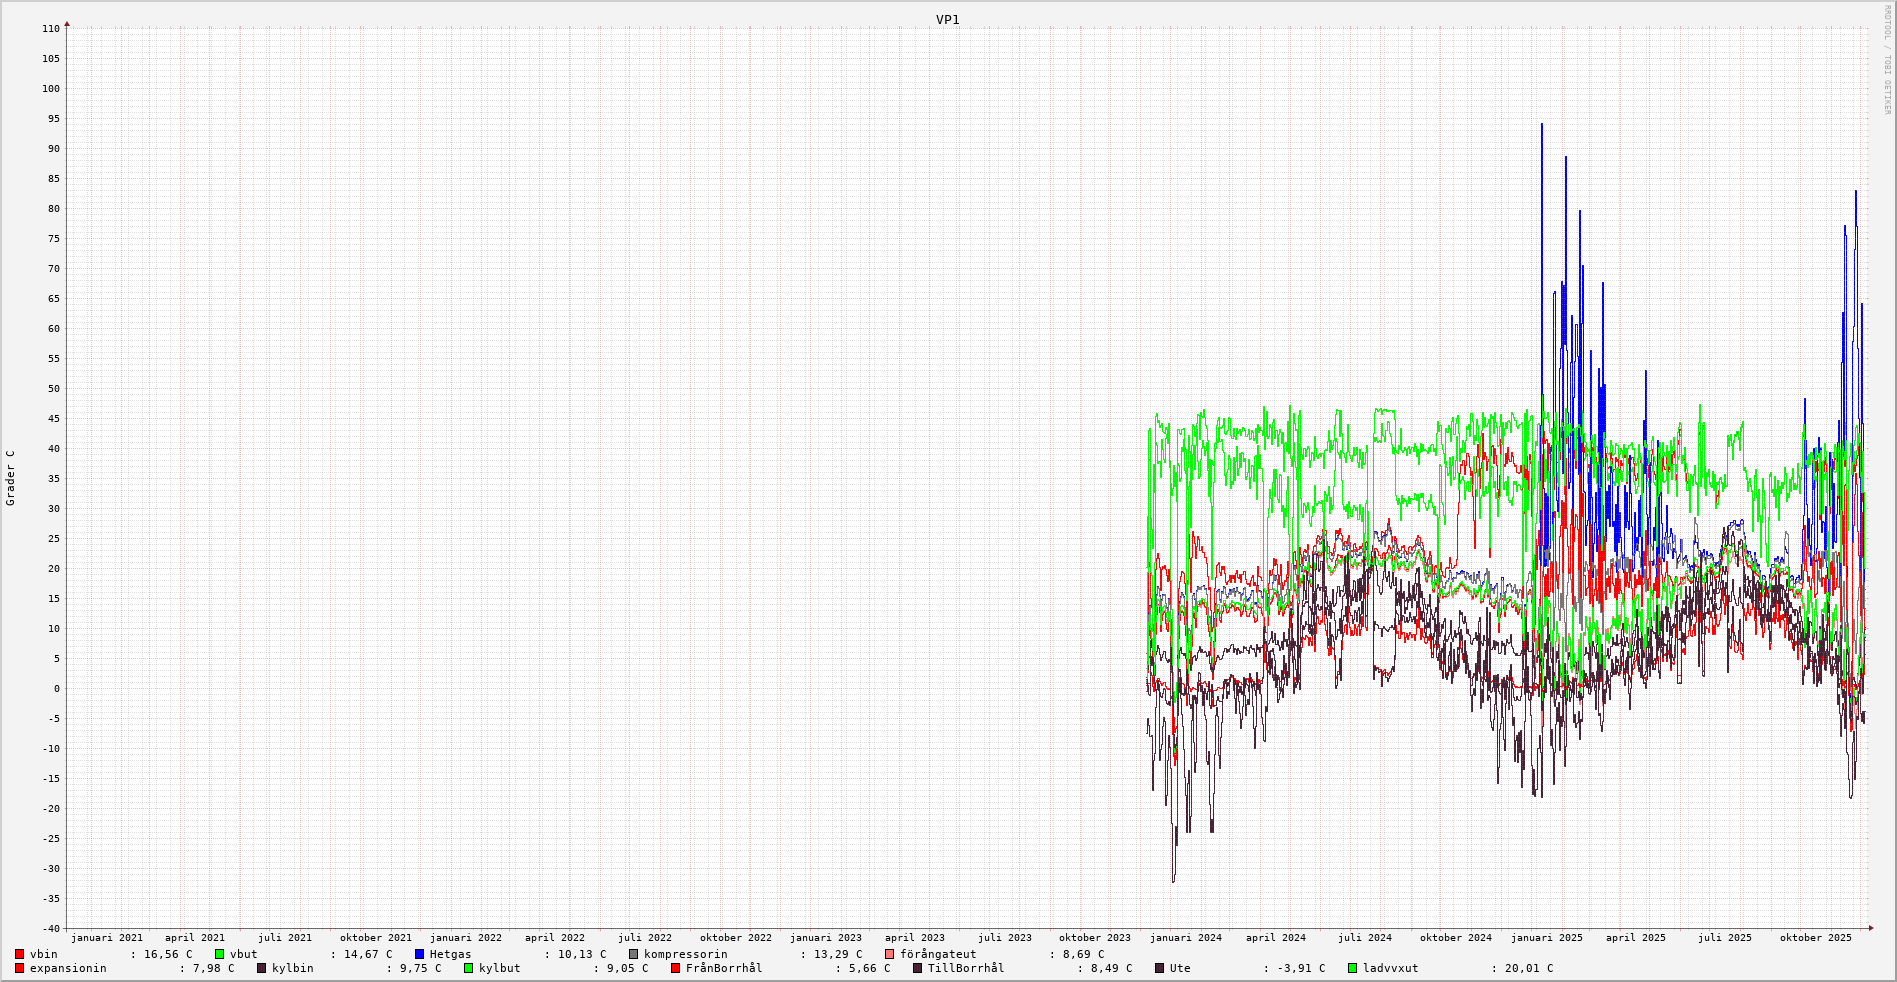Click the januari 2024 x-axis label
The image size is (1897, 982).
point(1185,938)
